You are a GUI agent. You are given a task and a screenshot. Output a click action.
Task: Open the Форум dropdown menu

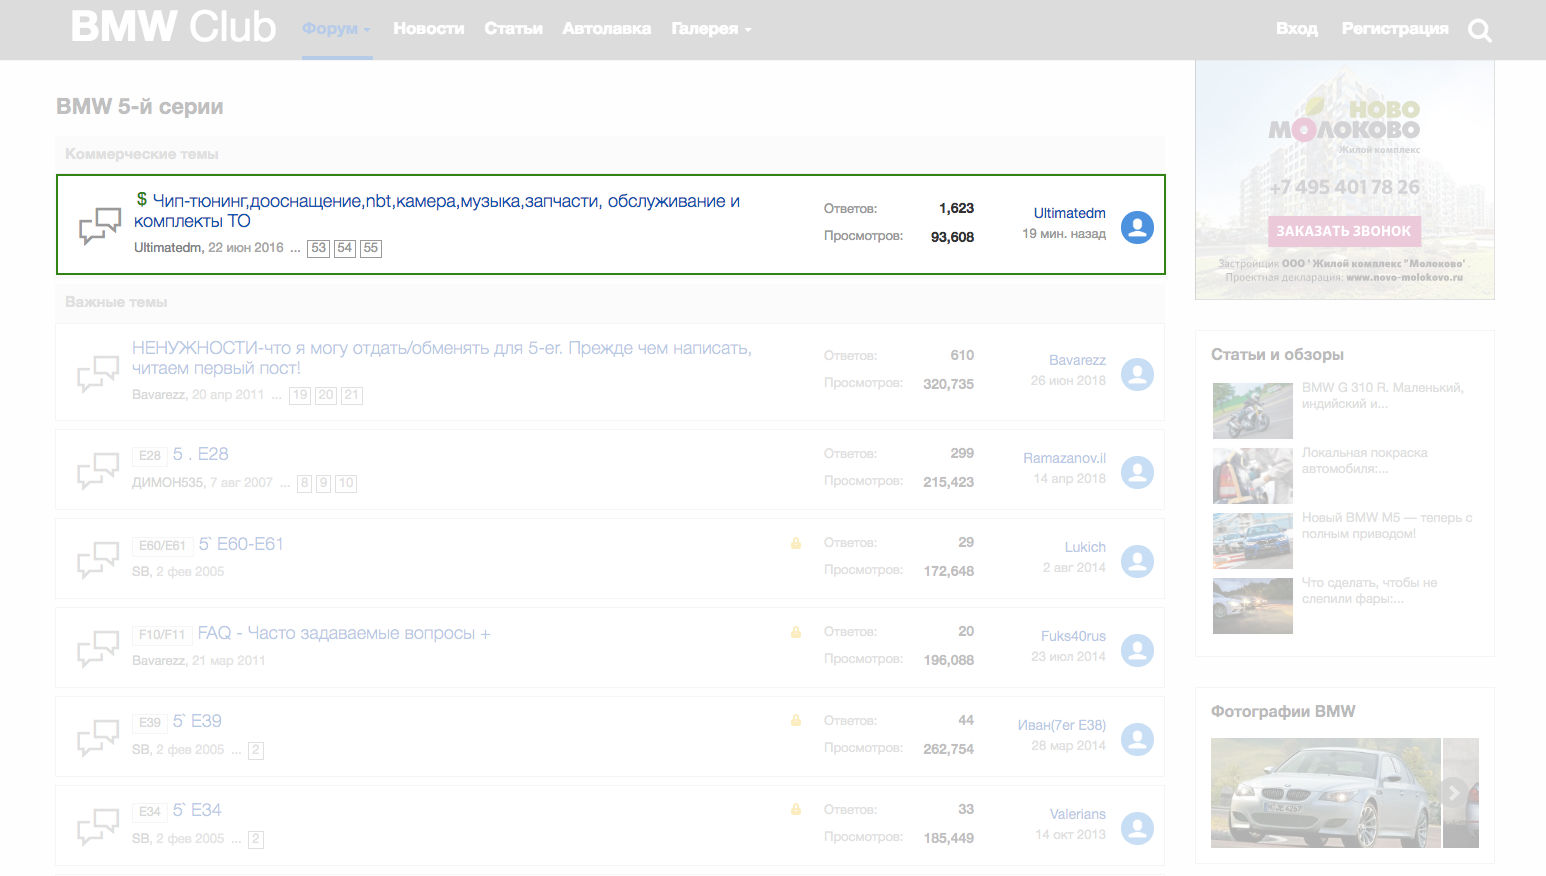(336, 29)
